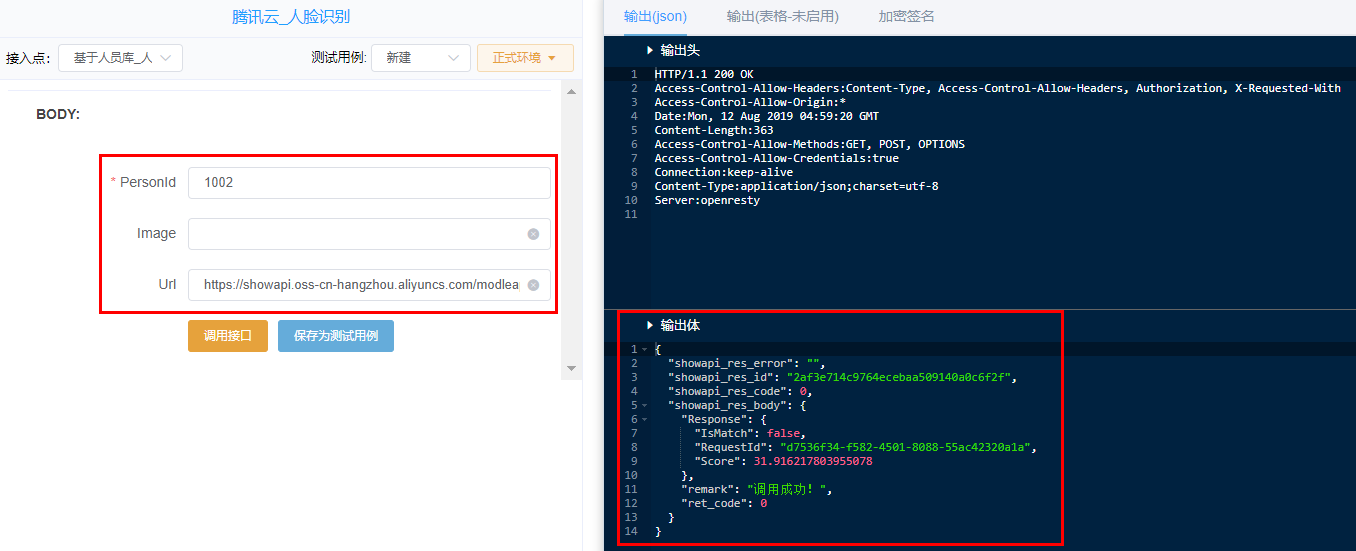1356x551 pixels.
Task: Click the form scrollbar down arrow
Action: coord(572,369)
